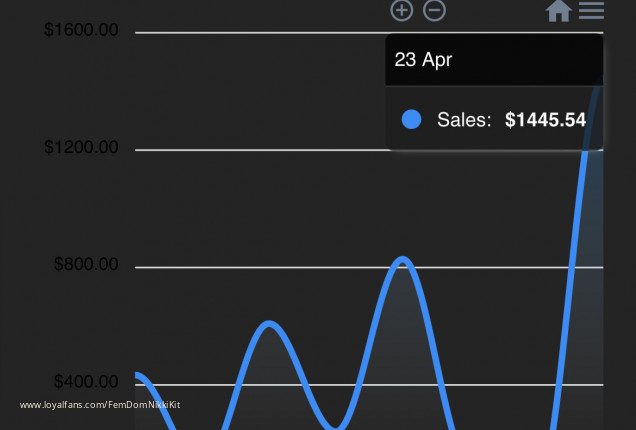Click the blue Sales series dot in tooltip
636x430 pixels.
(x=411, y=120)
